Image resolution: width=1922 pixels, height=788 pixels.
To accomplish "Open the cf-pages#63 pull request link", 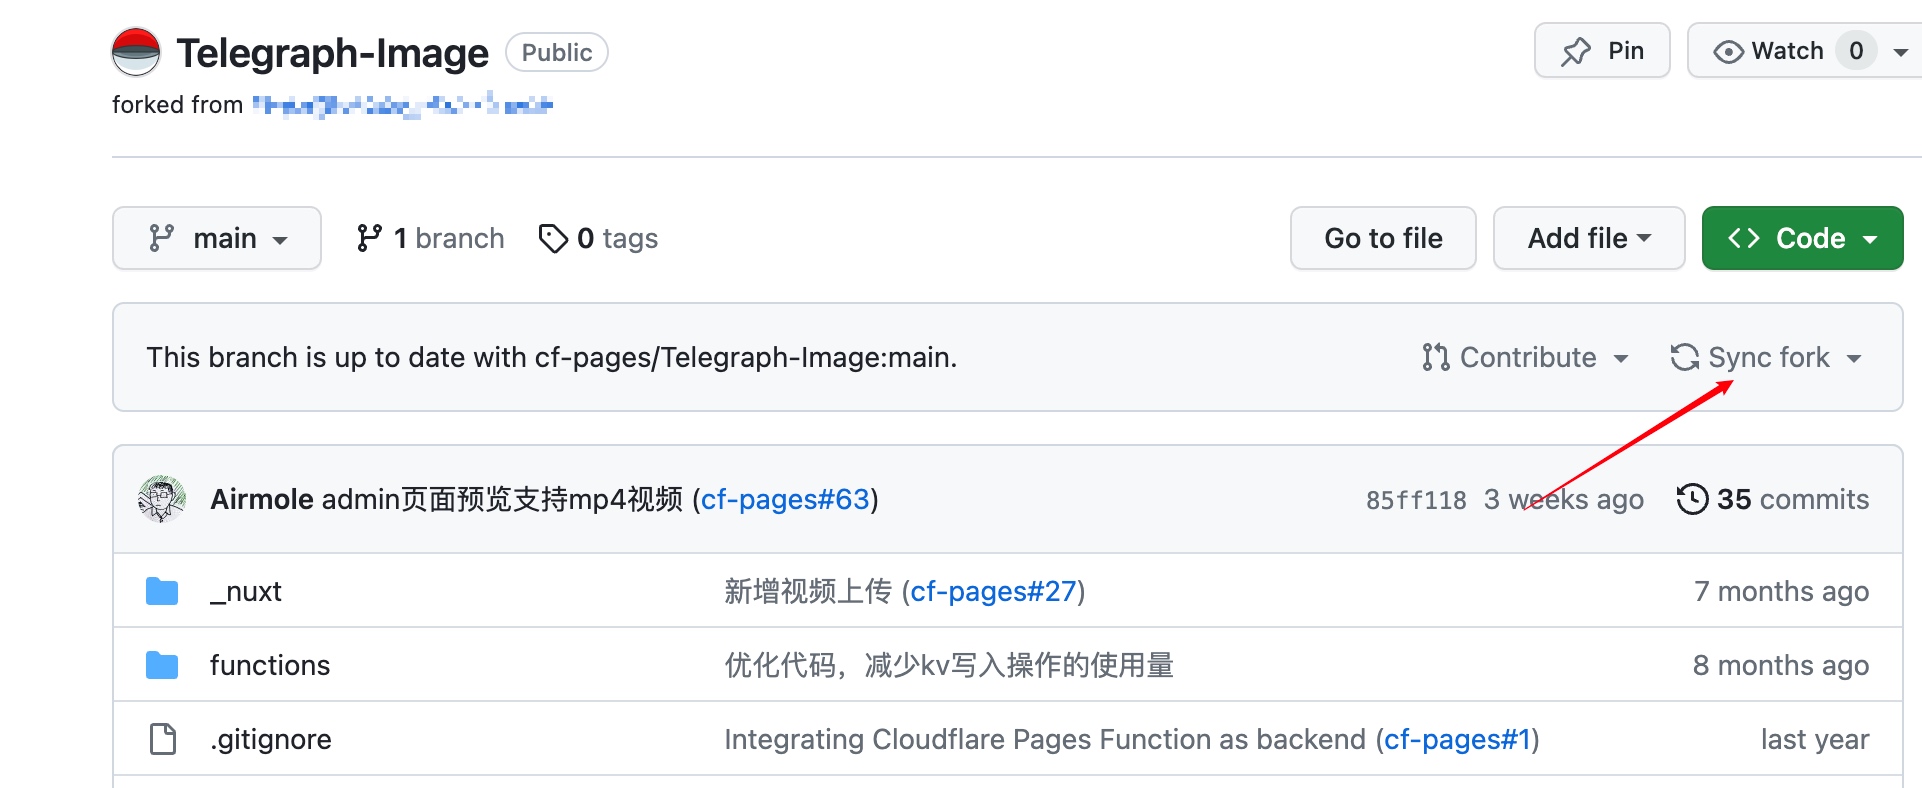I will coord(785,499).
